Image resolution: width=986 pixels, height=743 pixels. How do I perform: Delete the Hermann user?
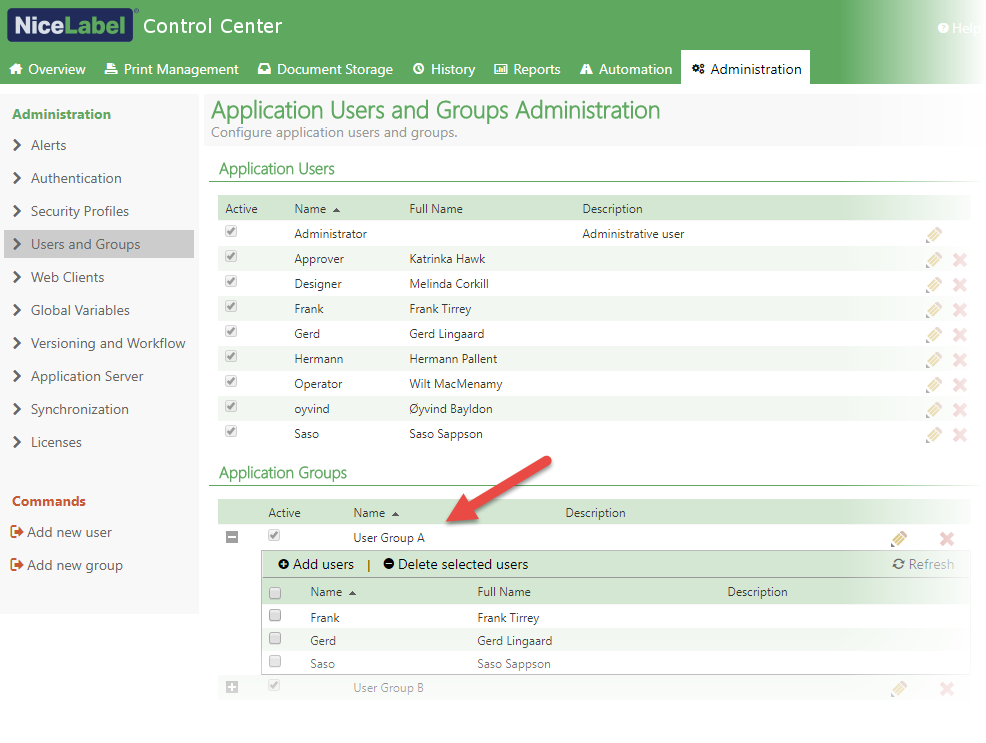[960, 360]
